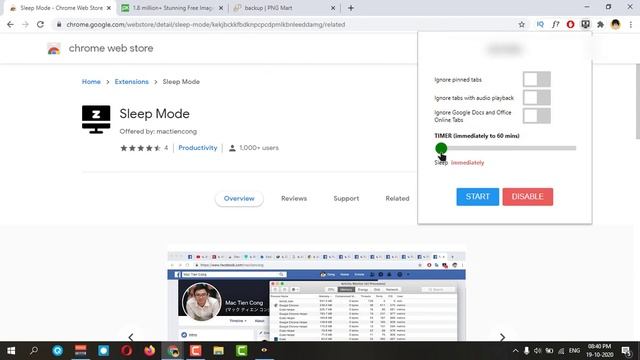
Task: Open Windows Start menu
Action: point(11,351)
